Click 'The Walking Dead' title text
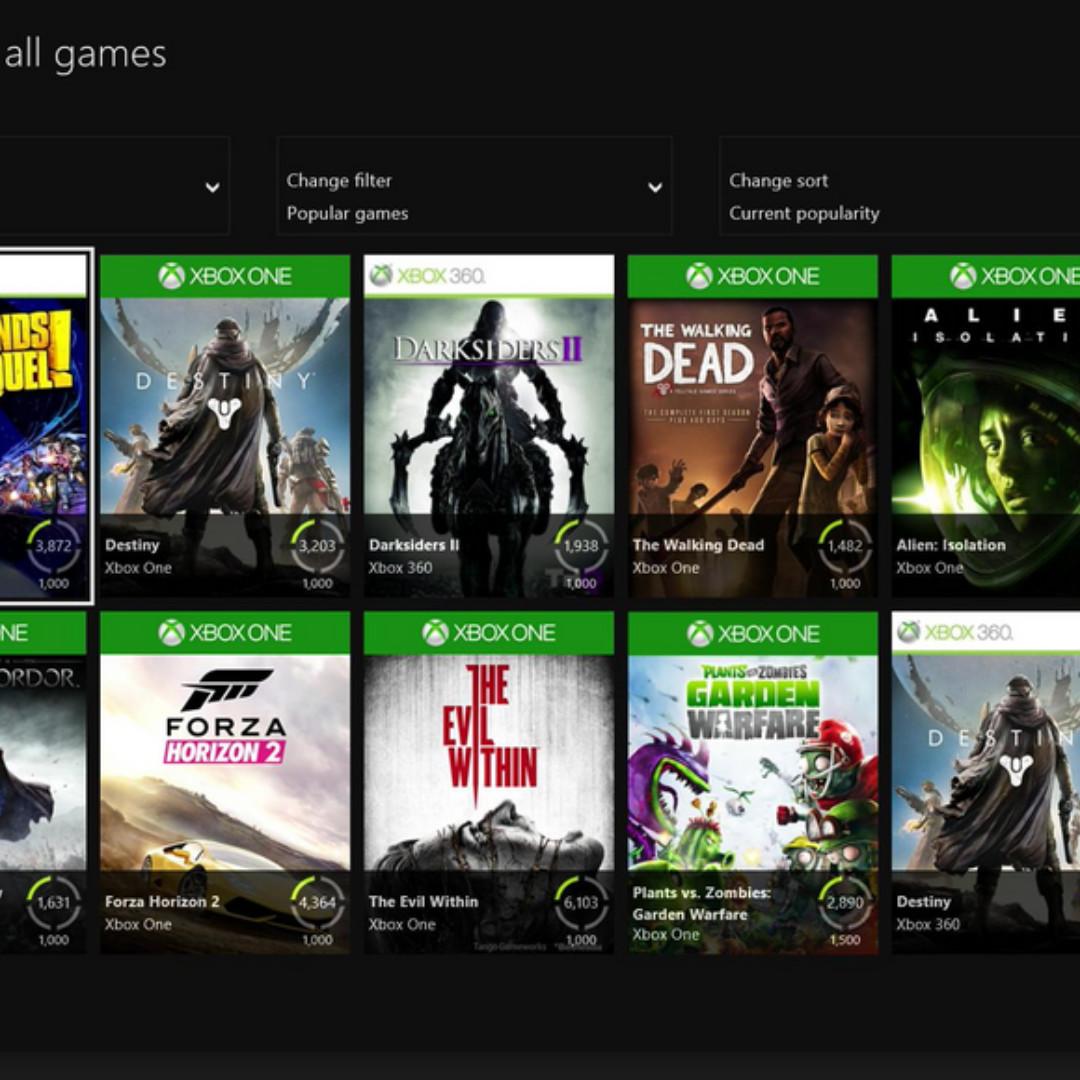This screenshot has width=1080, height=1080. tap(698, 545)
